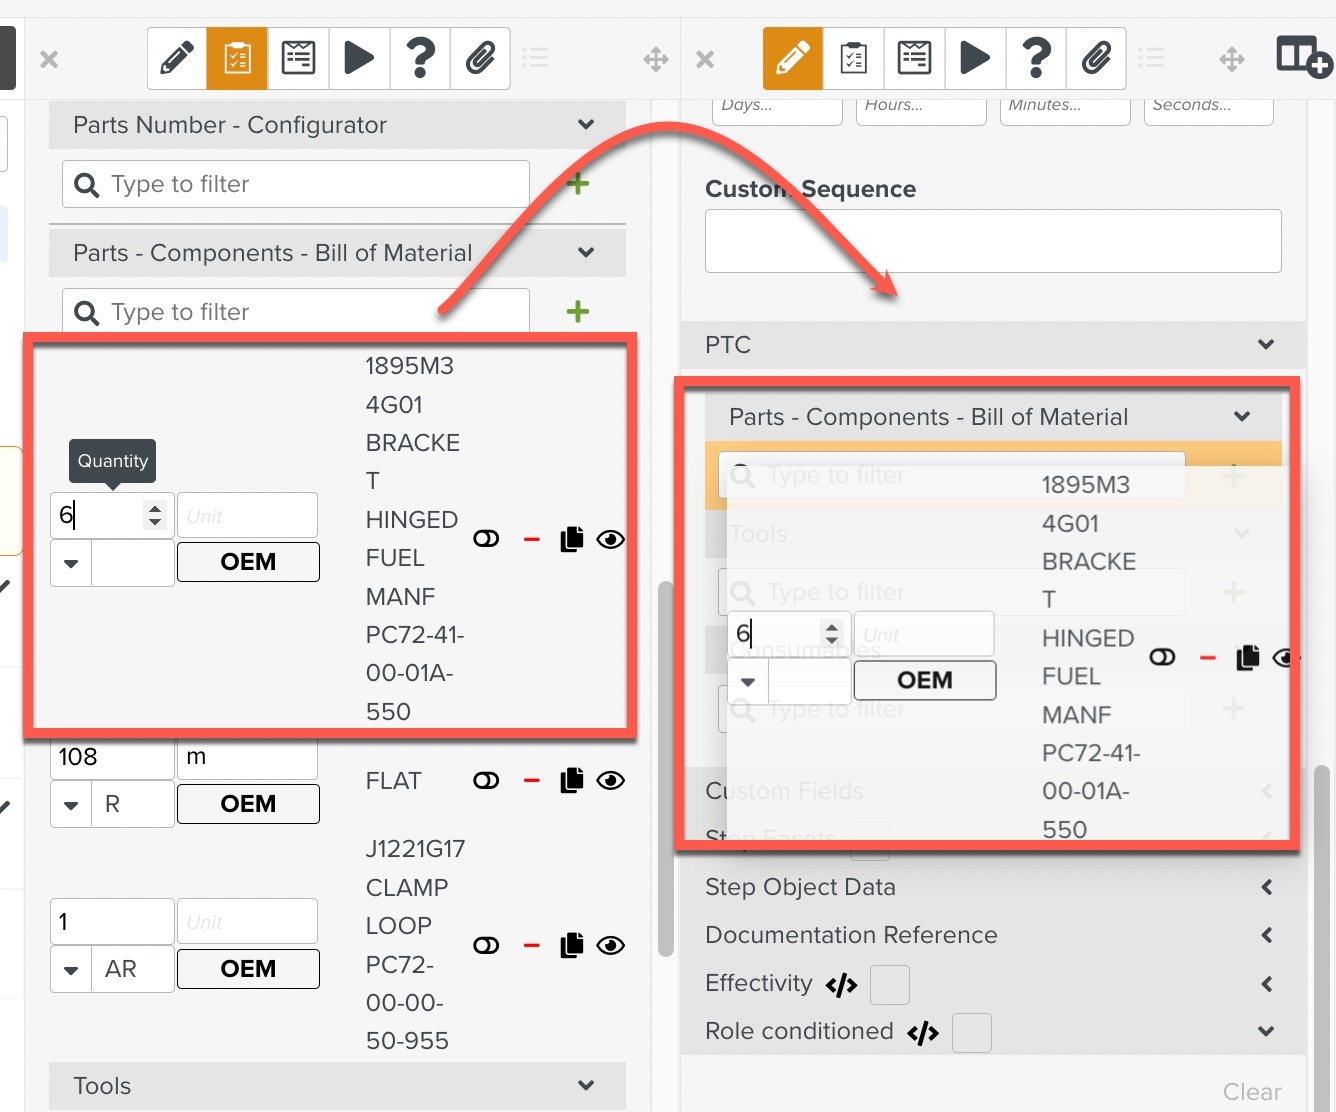
Task: Click the Custom Sequence text box
Action: click(993, 241)
